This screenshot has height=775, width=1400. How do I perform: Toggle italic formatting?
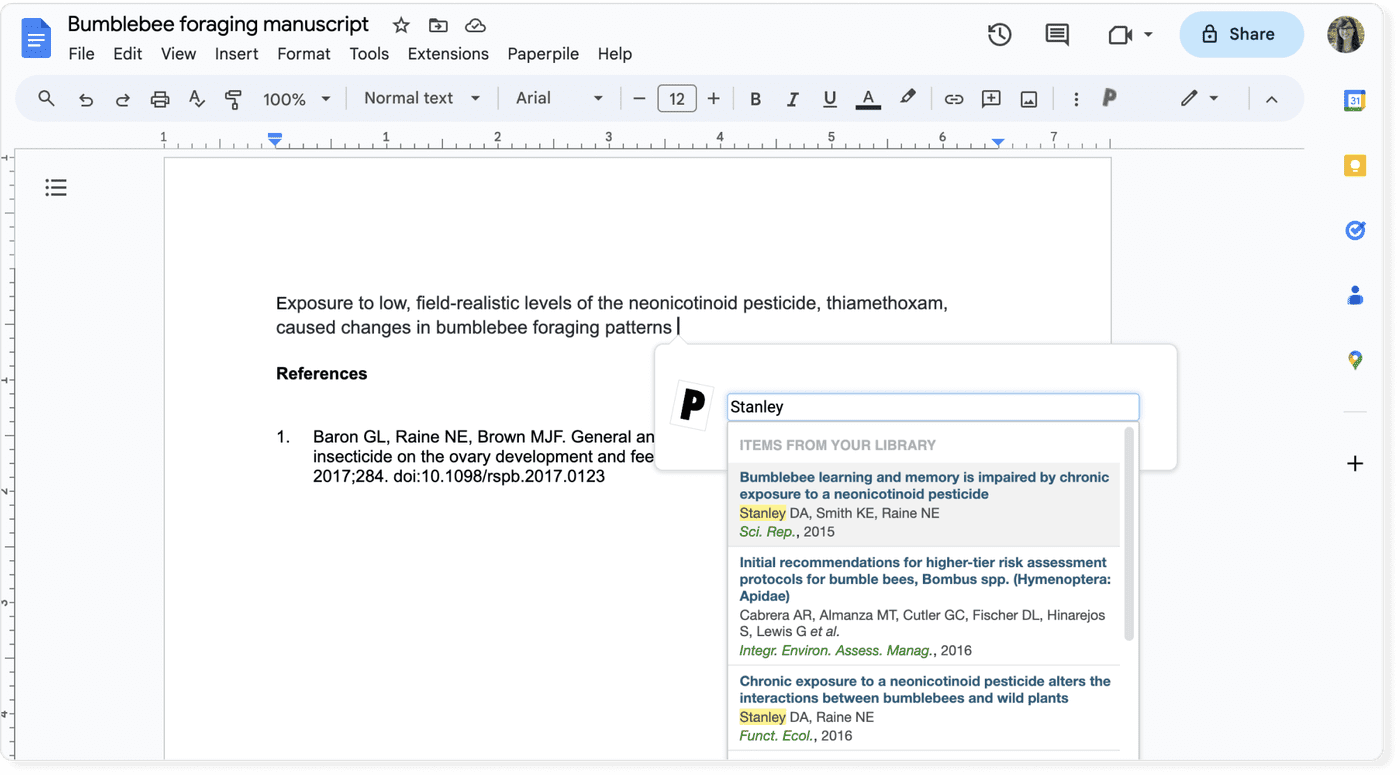pos(792,98)
